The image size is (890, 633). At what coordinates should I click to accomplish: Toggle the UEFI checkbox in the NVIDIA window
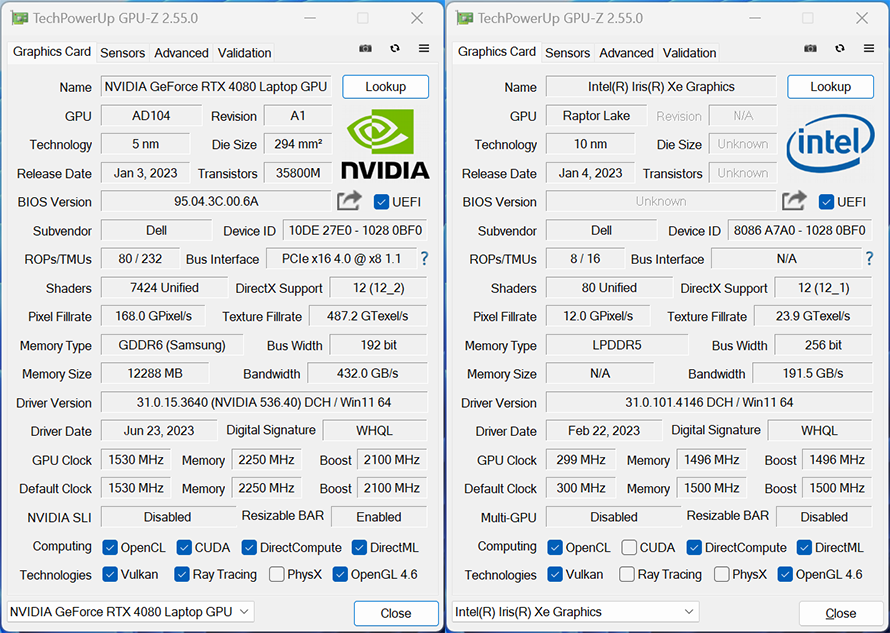(381, 202)
